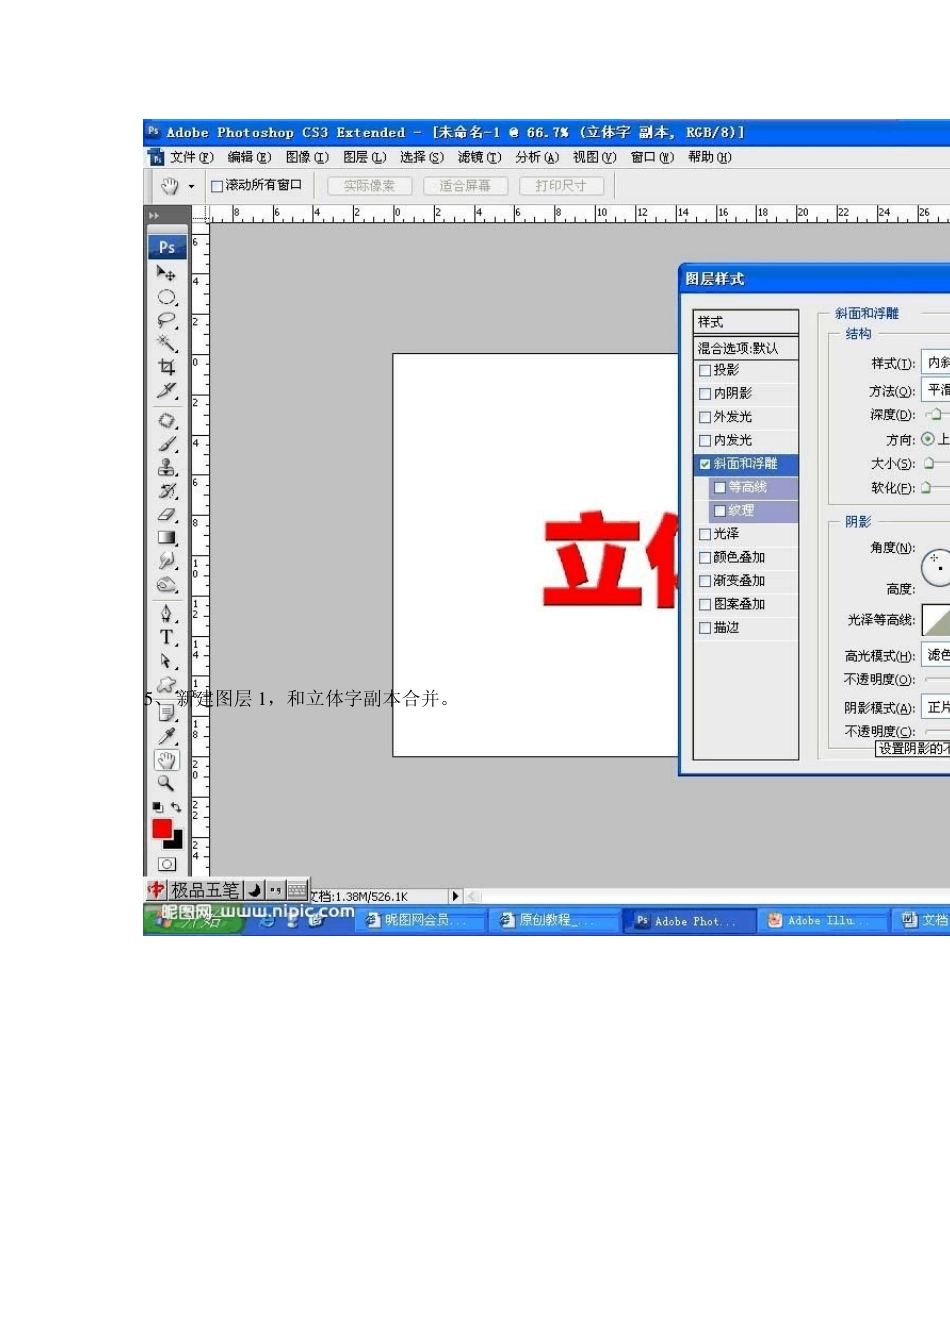Viewport: 950px width, 1344px height.
Task: Uncheck the 斜面和浮雕 checkbox
Action: pyautogui.click(x=705, y=464)
